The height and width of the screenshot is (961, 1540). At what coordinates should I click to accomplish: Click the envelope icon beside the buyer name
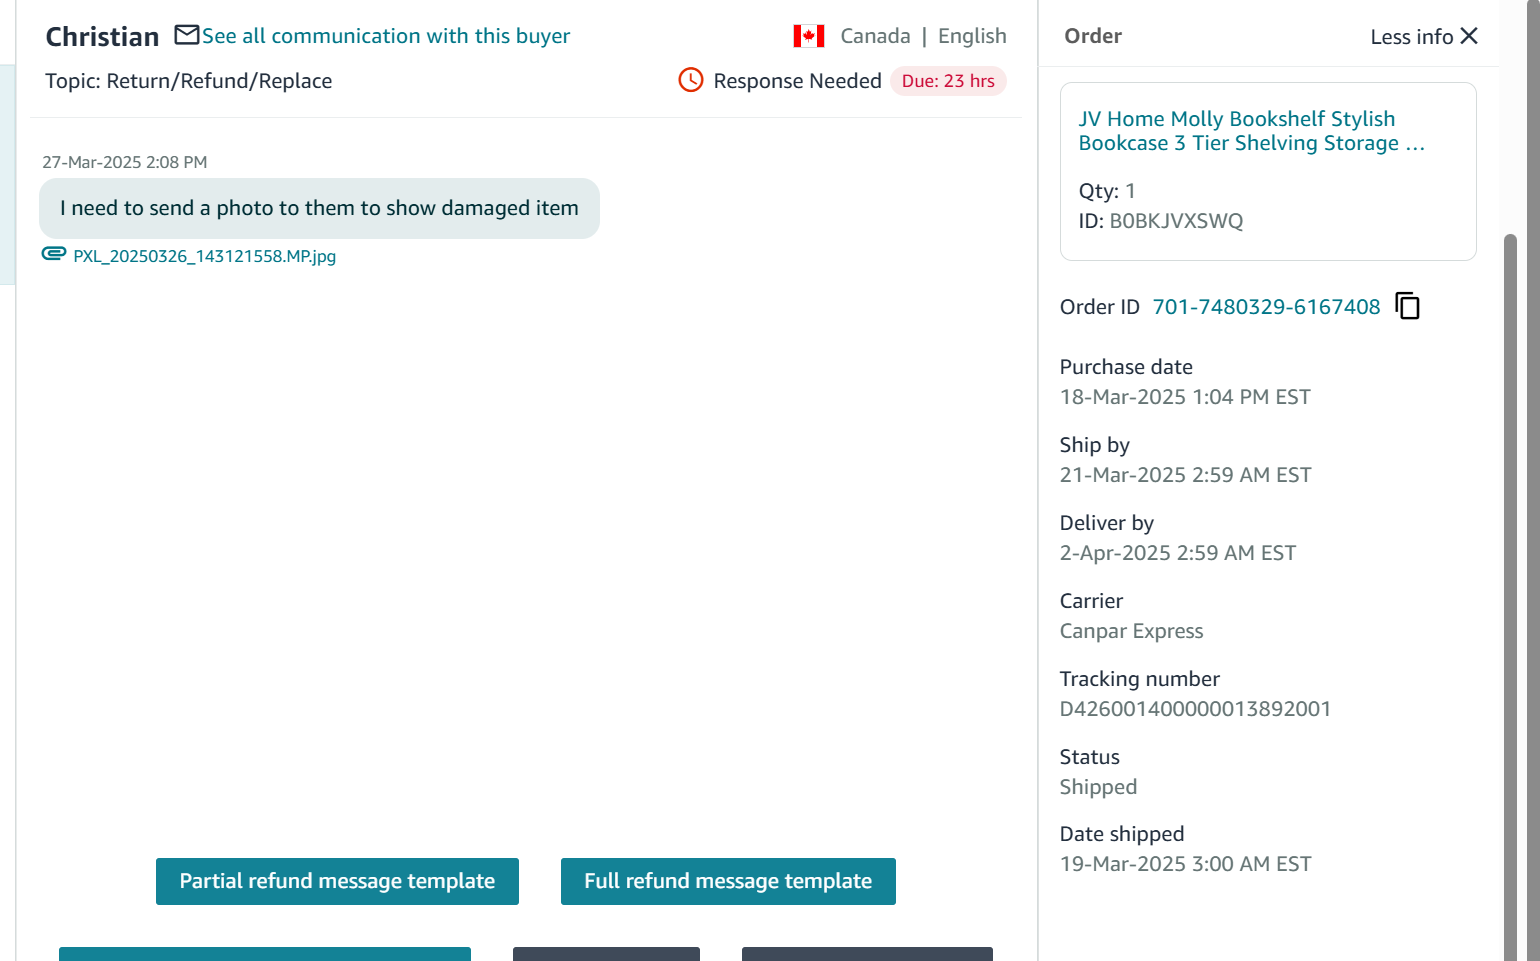coord(186,36)
